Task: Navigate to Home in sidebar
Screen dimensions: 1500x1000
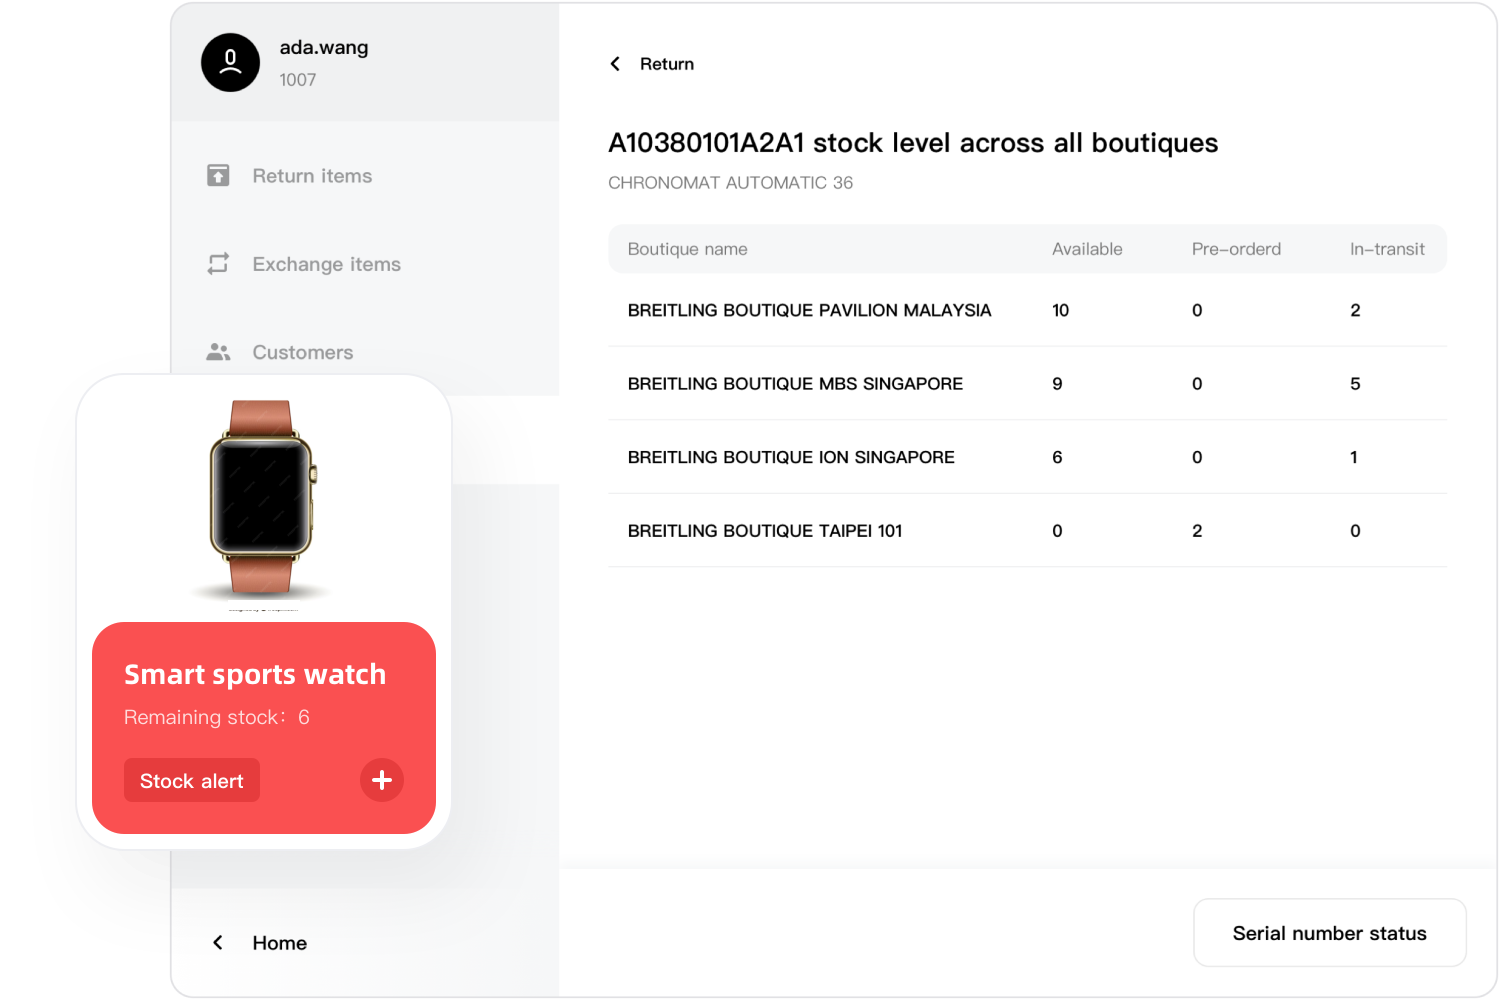Action: click(x=279, y=943)
